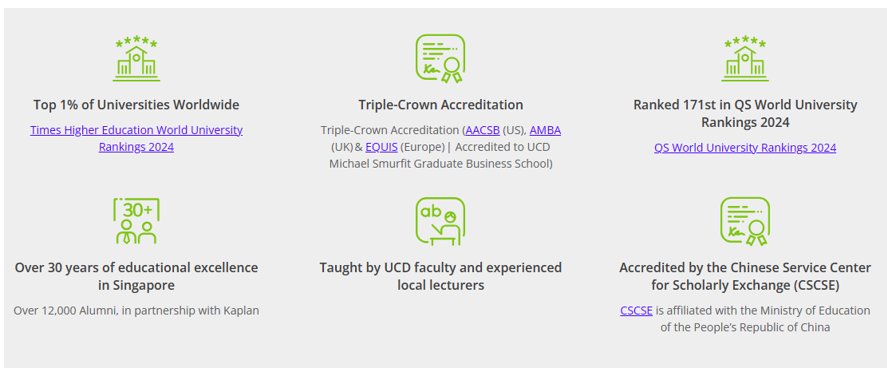Image resolution: width=887 pixels, height=369 pixels.
Task: Click the Ranked 171st in QS heading
Action: (x=745, y=114)
